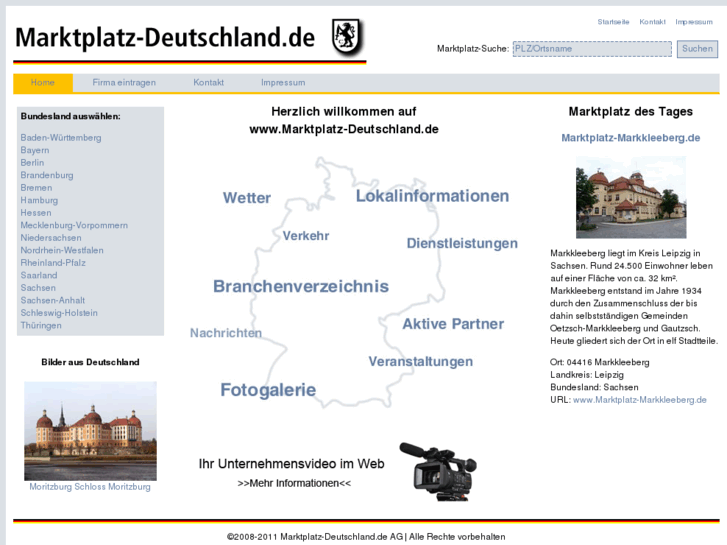This screenshot has width=727, height=545.
Task: Click the Startseite link at top right
Action: 613,22
